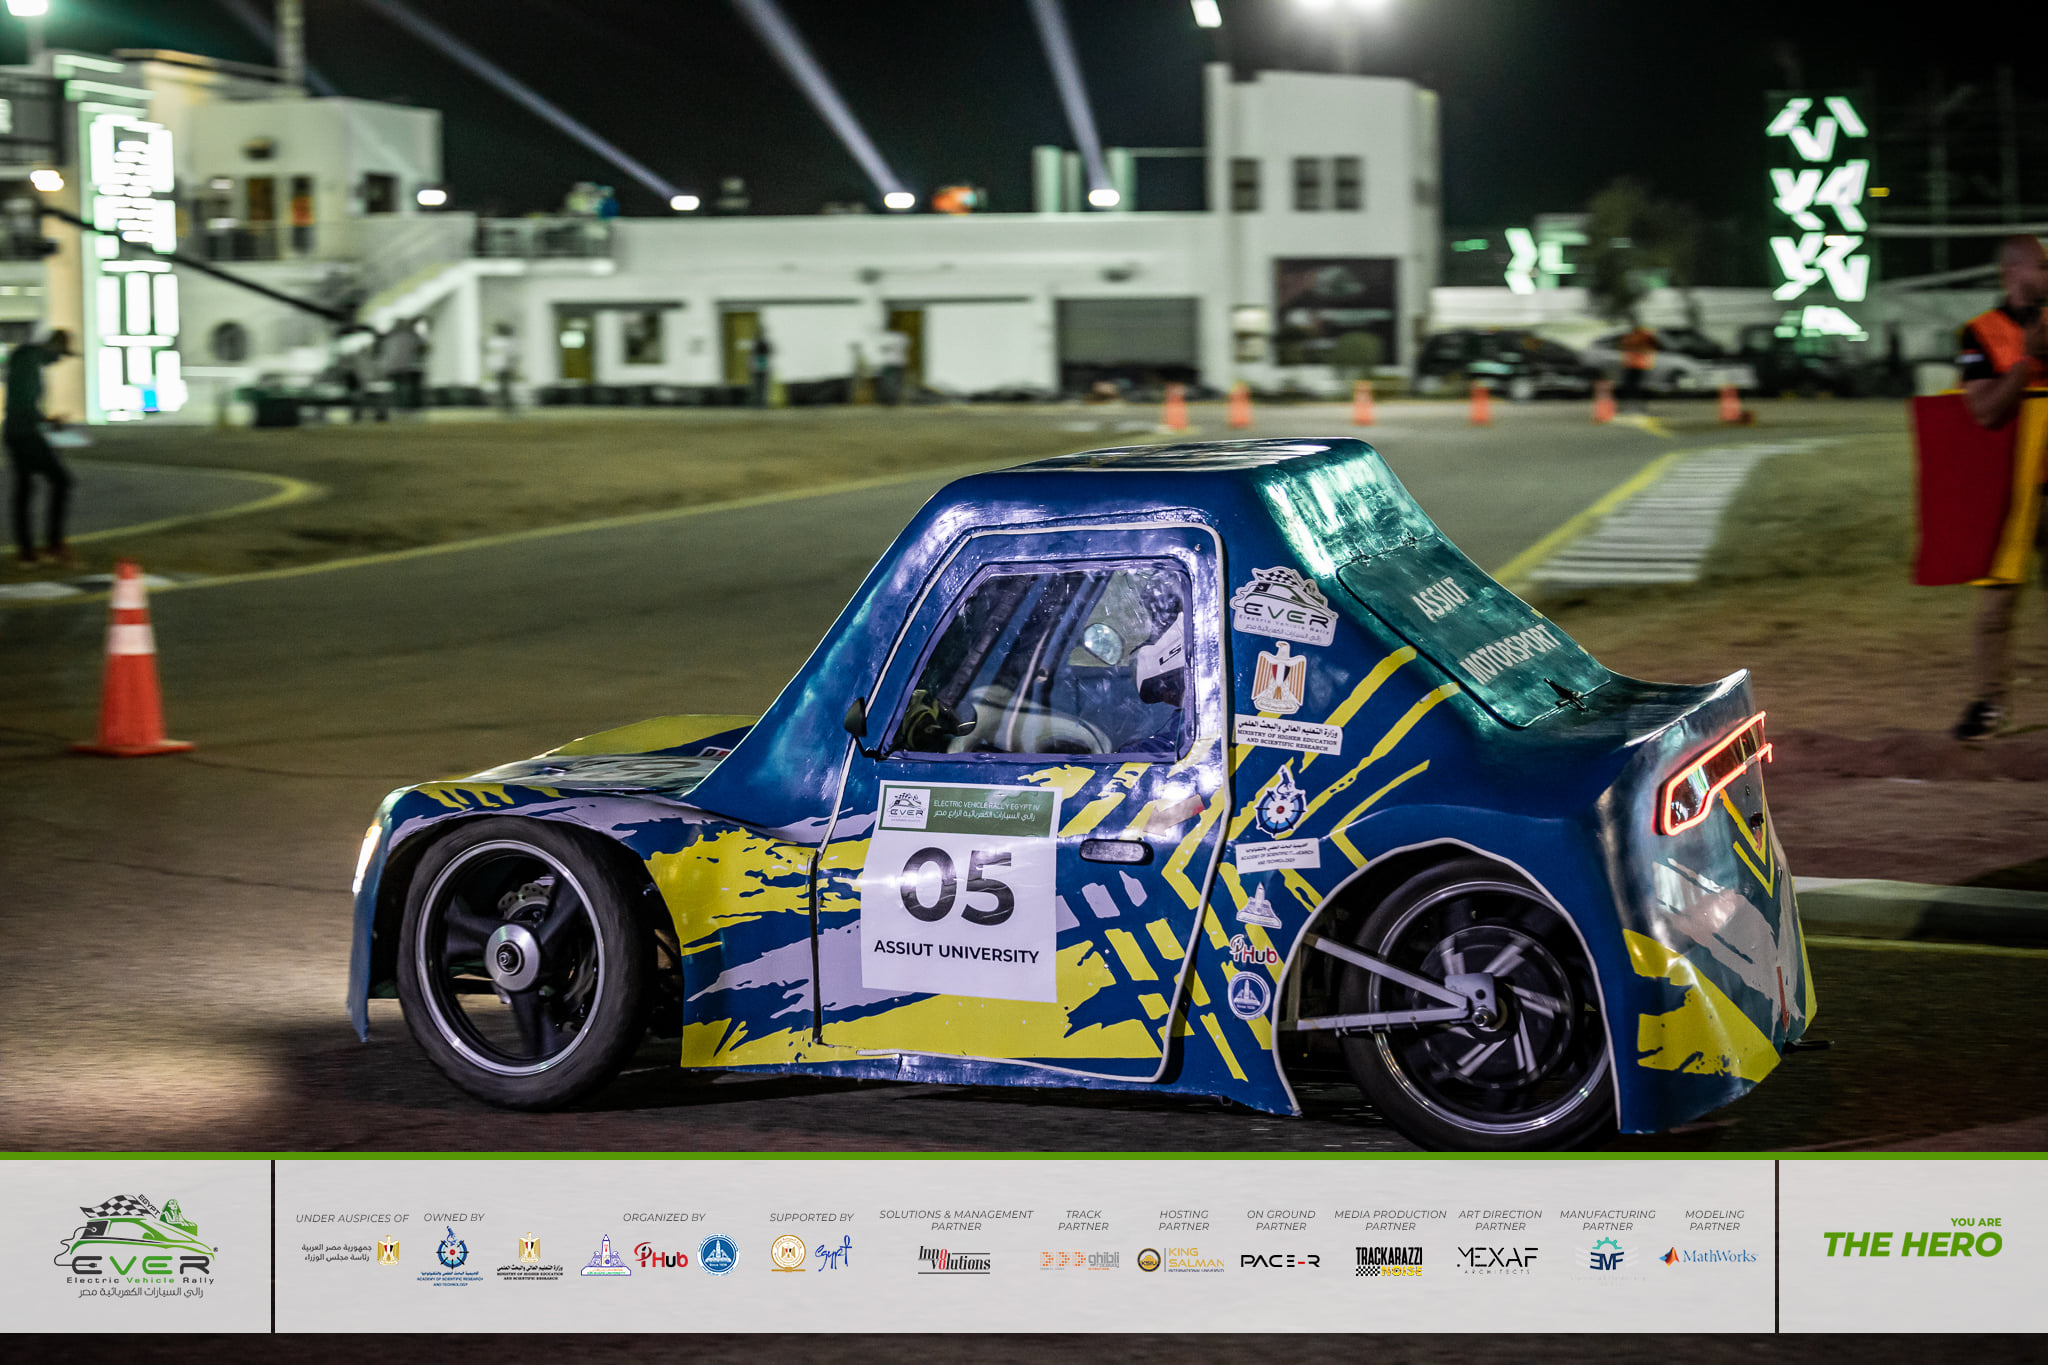
Task: Click the "HOSTING PARTNER" label
Action: [x=1184, y=1220]
